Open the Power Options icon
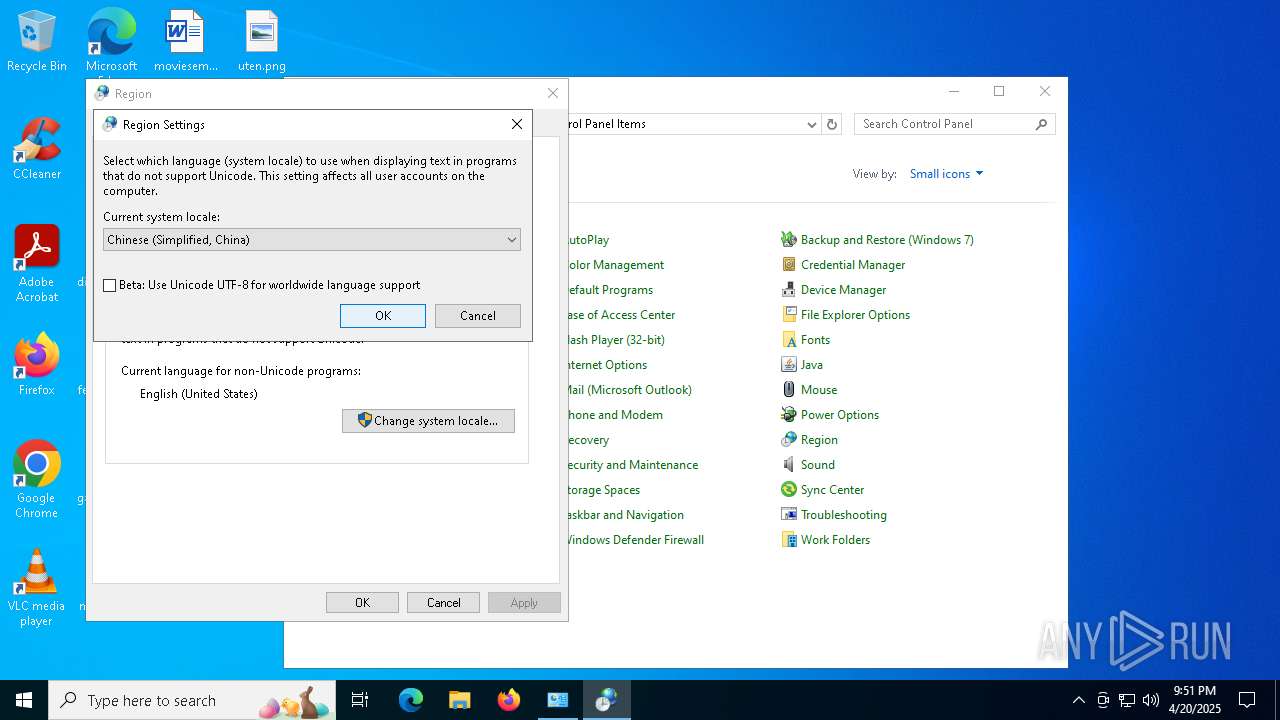This screenshot has height=720, width=1280. coord(789,415)
